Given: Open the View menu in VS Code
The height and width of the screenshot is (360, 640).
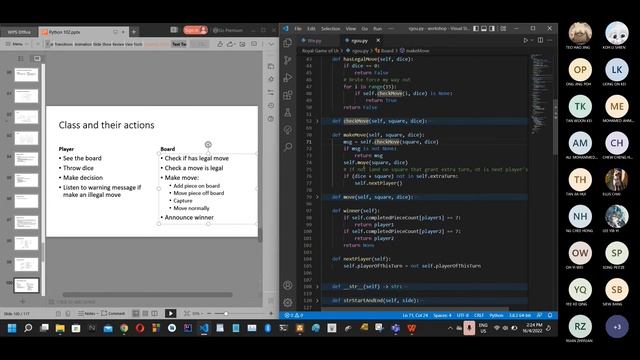Looking at the screenshot, I should click(x=351, y=29).
